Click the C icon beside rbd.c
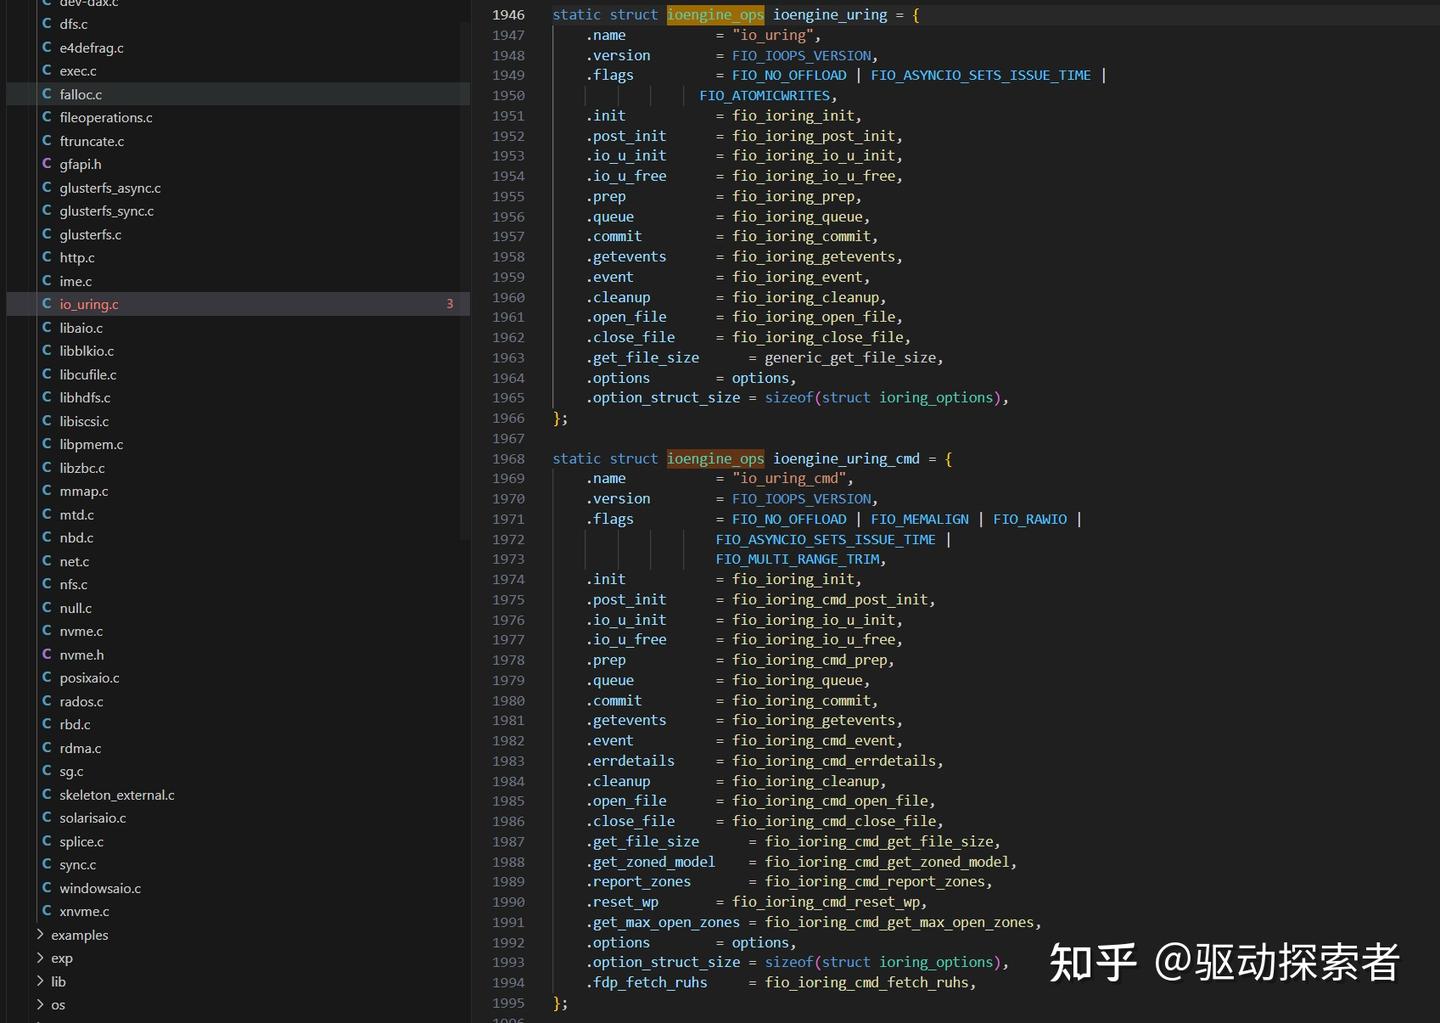The height and width of the screenshot is (1023, 1440). point(47,724)
